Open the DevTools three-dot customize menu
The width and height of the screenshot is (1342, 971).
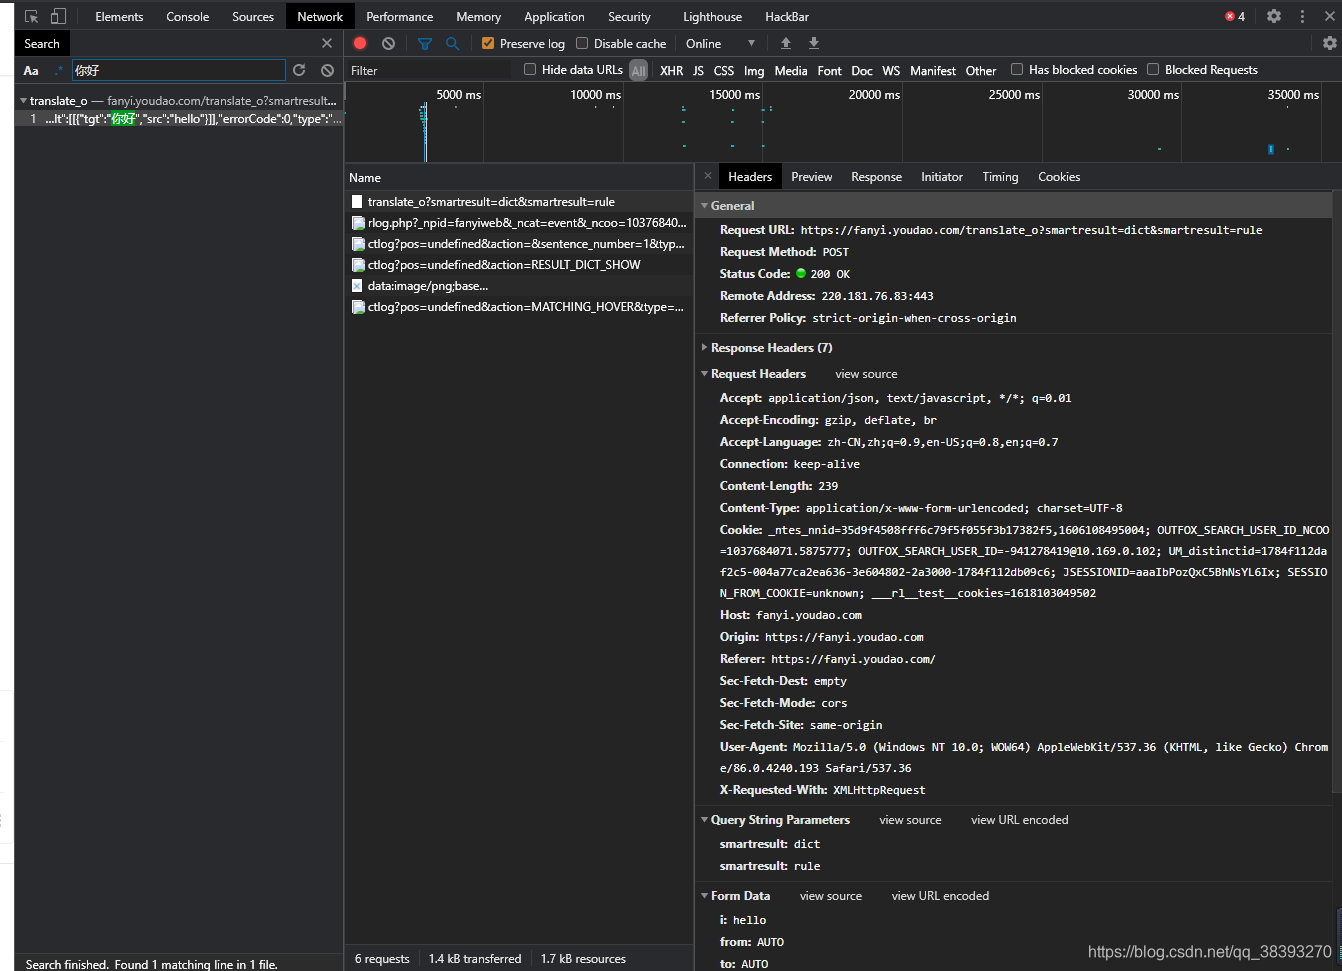coord(1302,16)
